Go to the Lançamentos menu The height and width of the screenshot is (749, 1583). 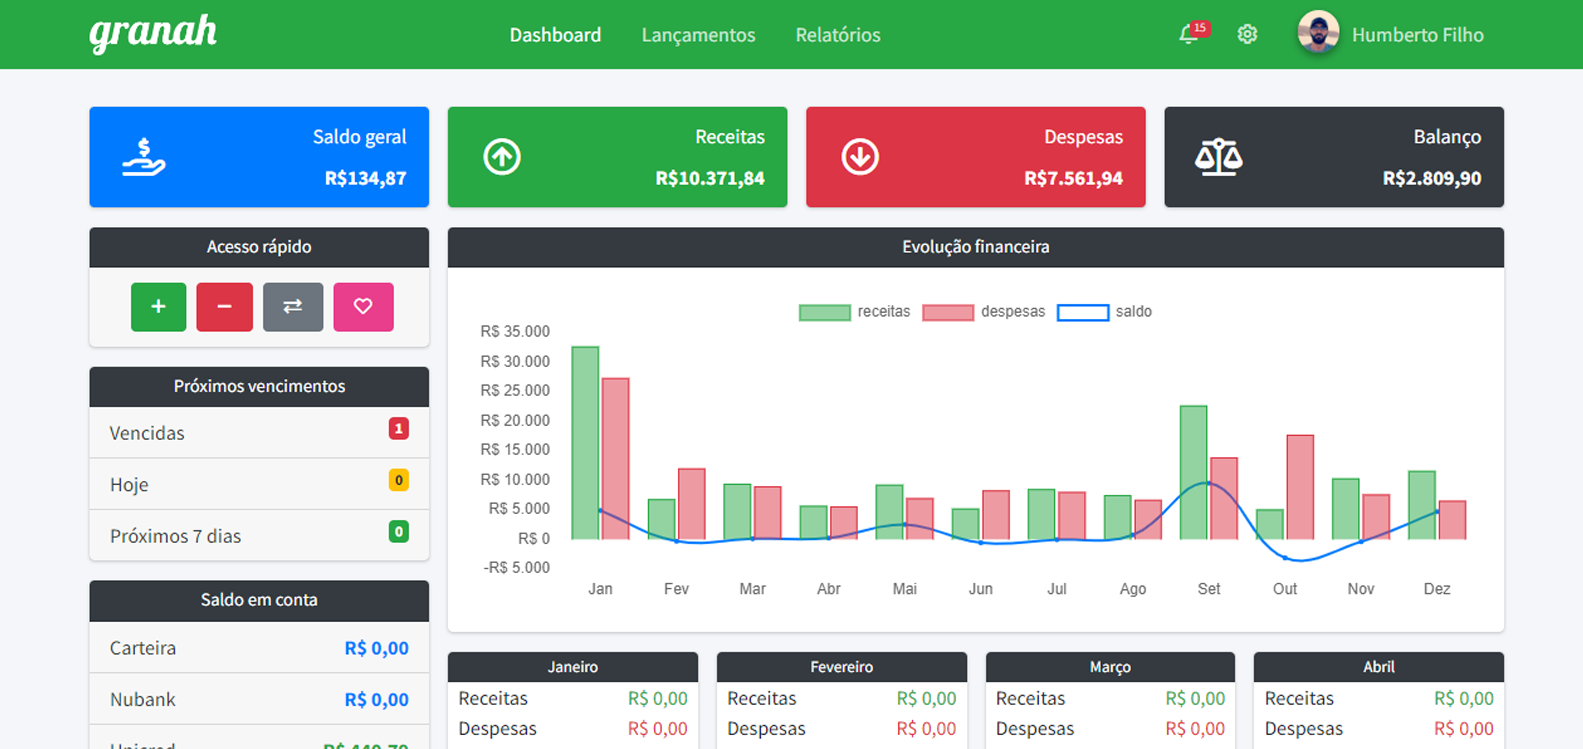click(x=698, y=35)
